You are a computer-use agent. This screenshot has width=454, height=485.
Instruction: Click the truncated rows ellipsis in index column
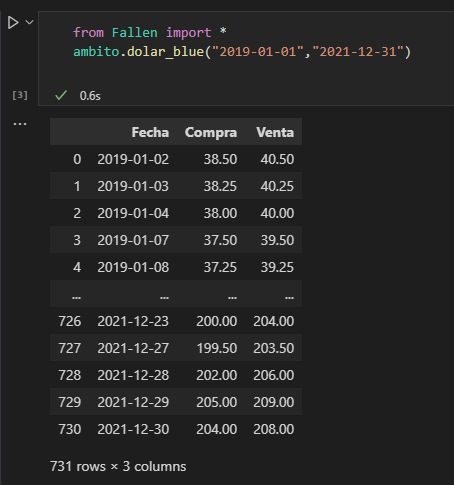[x=77, y=296]
